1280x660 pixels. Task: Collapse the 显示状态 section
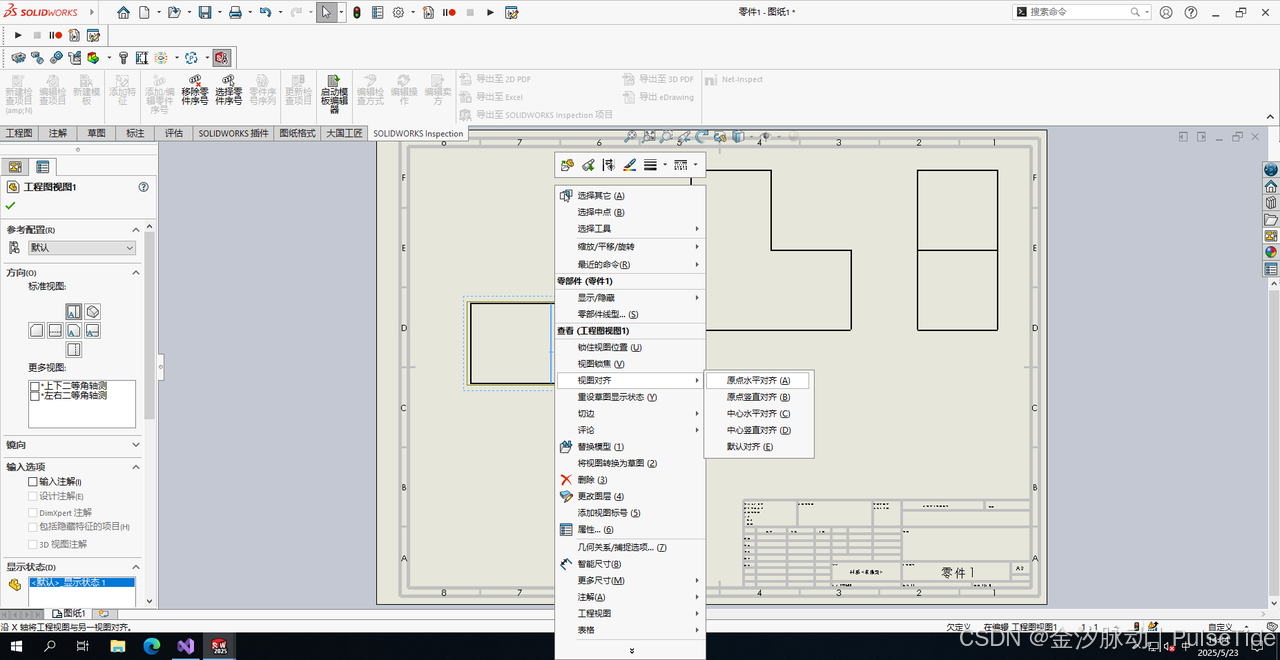pos(136,566)
